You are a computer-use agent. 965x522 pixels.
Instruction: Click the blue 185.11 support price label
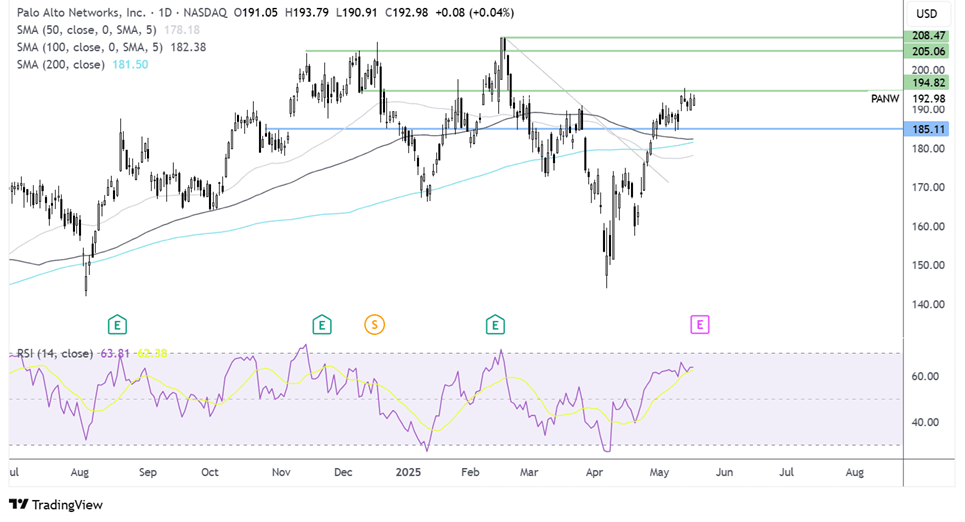click(926, 129)
